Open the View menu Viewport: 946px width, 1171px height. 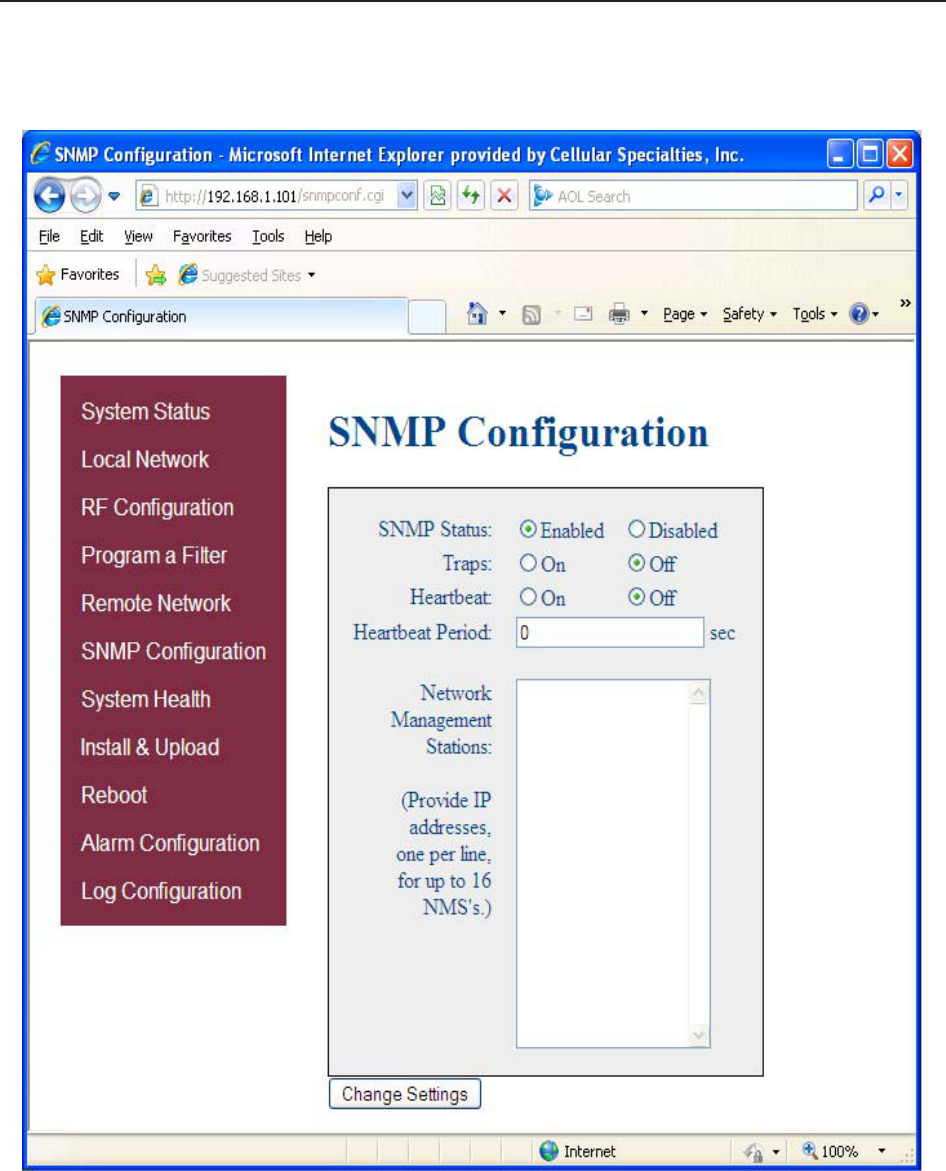(138, 237)
